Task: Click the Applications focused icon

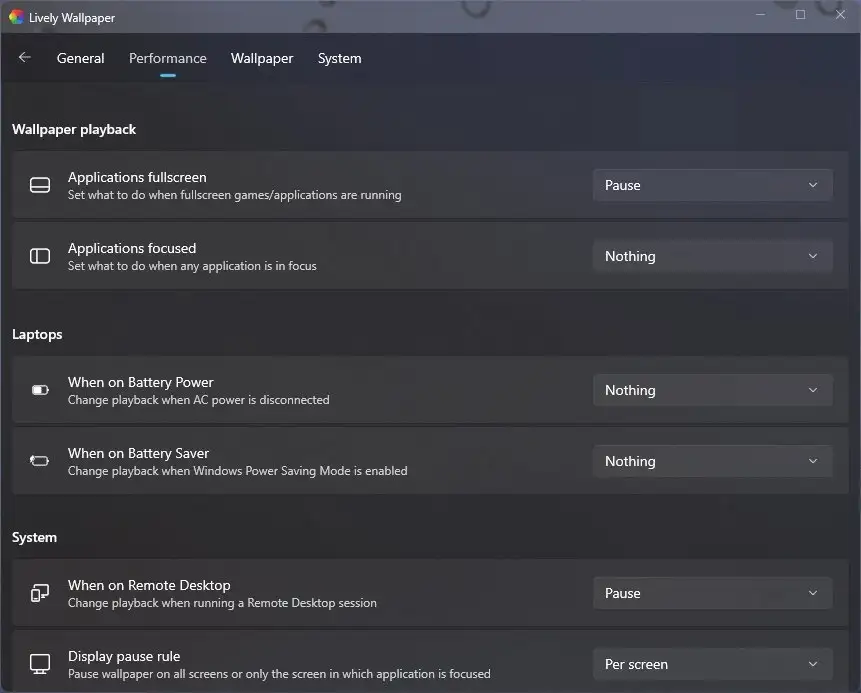Action: pyautogui.click(x=40, y=256)
